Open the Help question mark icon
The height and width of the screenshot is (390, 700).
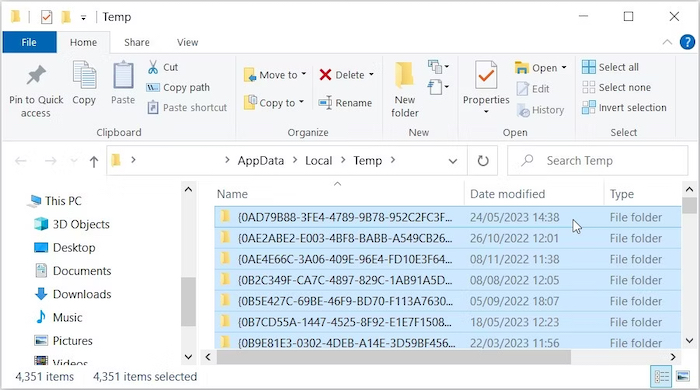pos(687,42)
